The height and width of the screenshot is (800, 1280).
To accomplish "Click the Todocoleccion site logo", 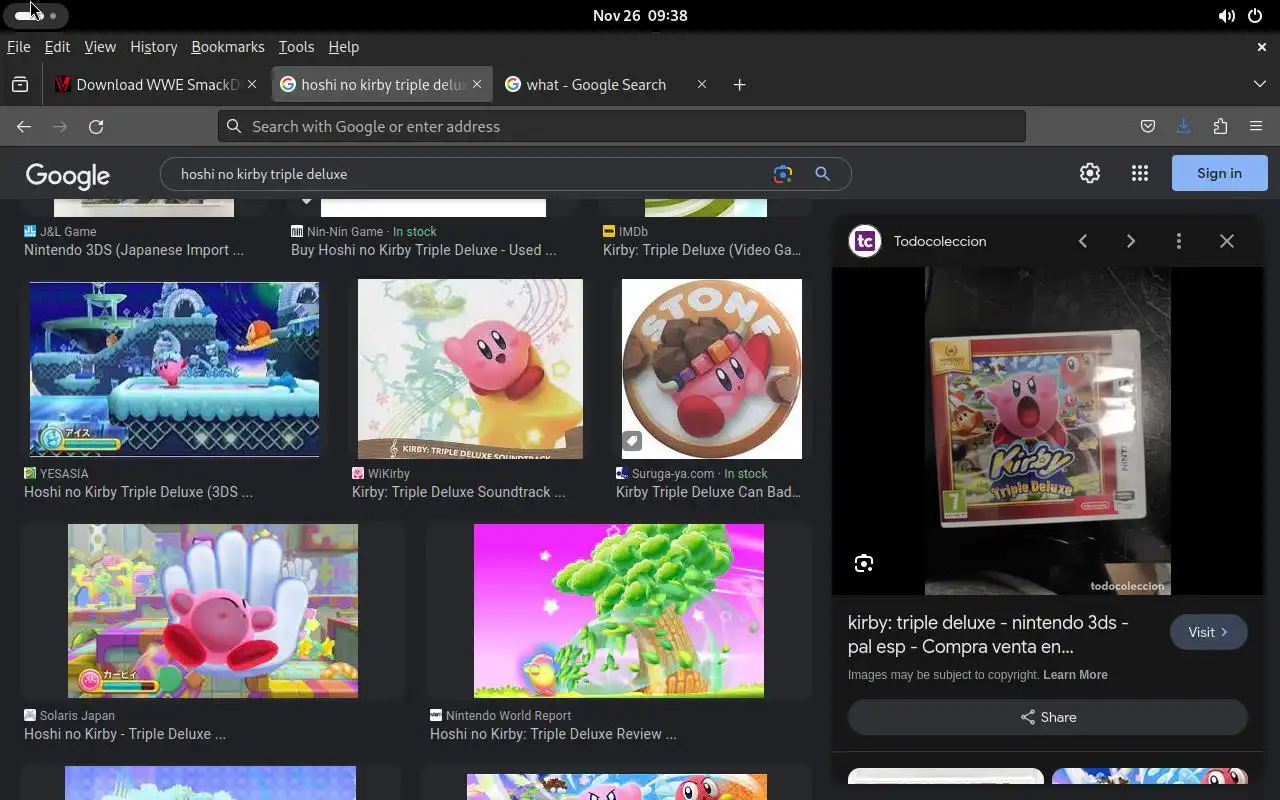I will pos(865,241).
